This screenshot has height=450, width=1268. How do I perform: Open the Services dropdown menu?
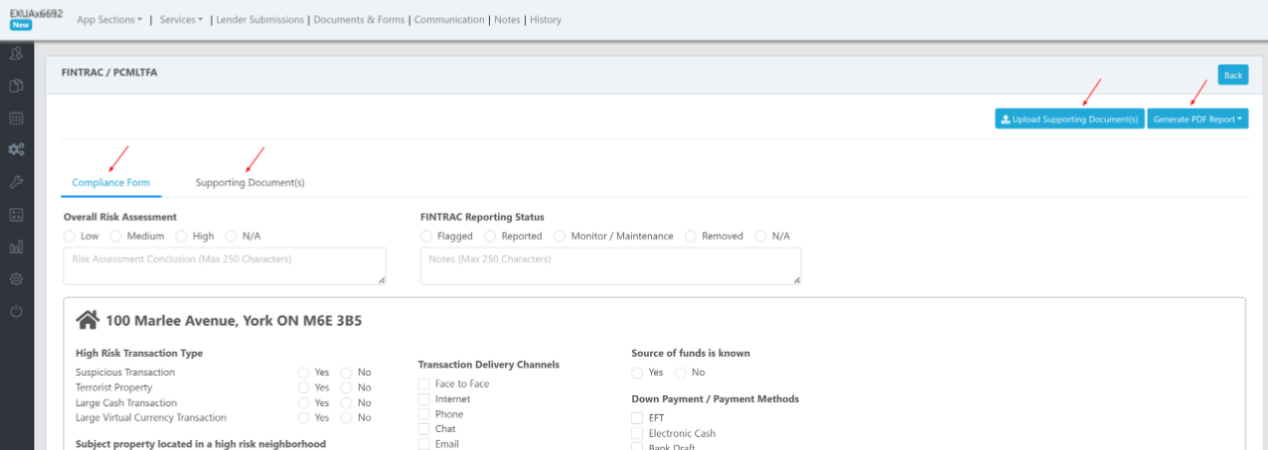pos(180,19)
